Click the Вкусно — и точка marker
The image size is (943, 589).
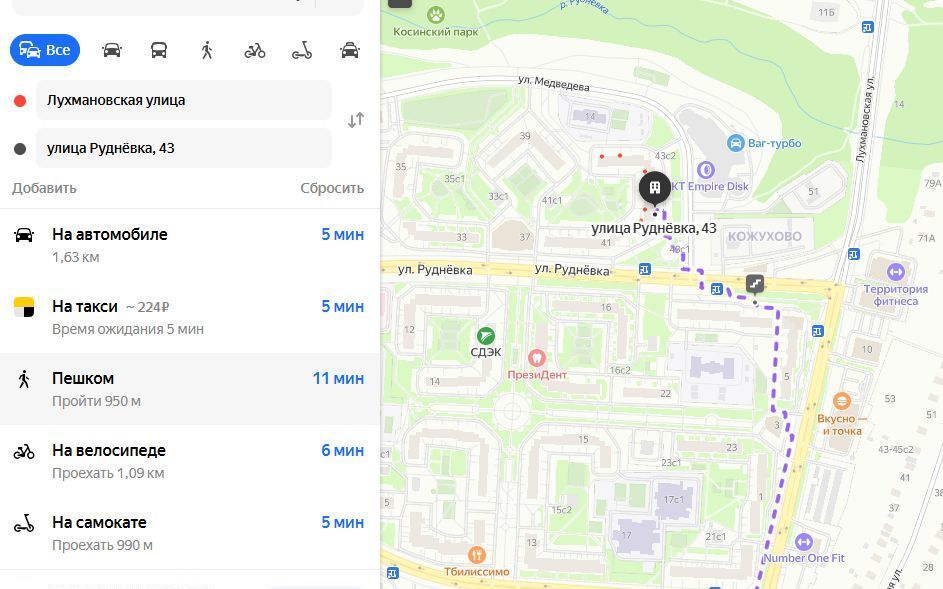coord(841,401)
